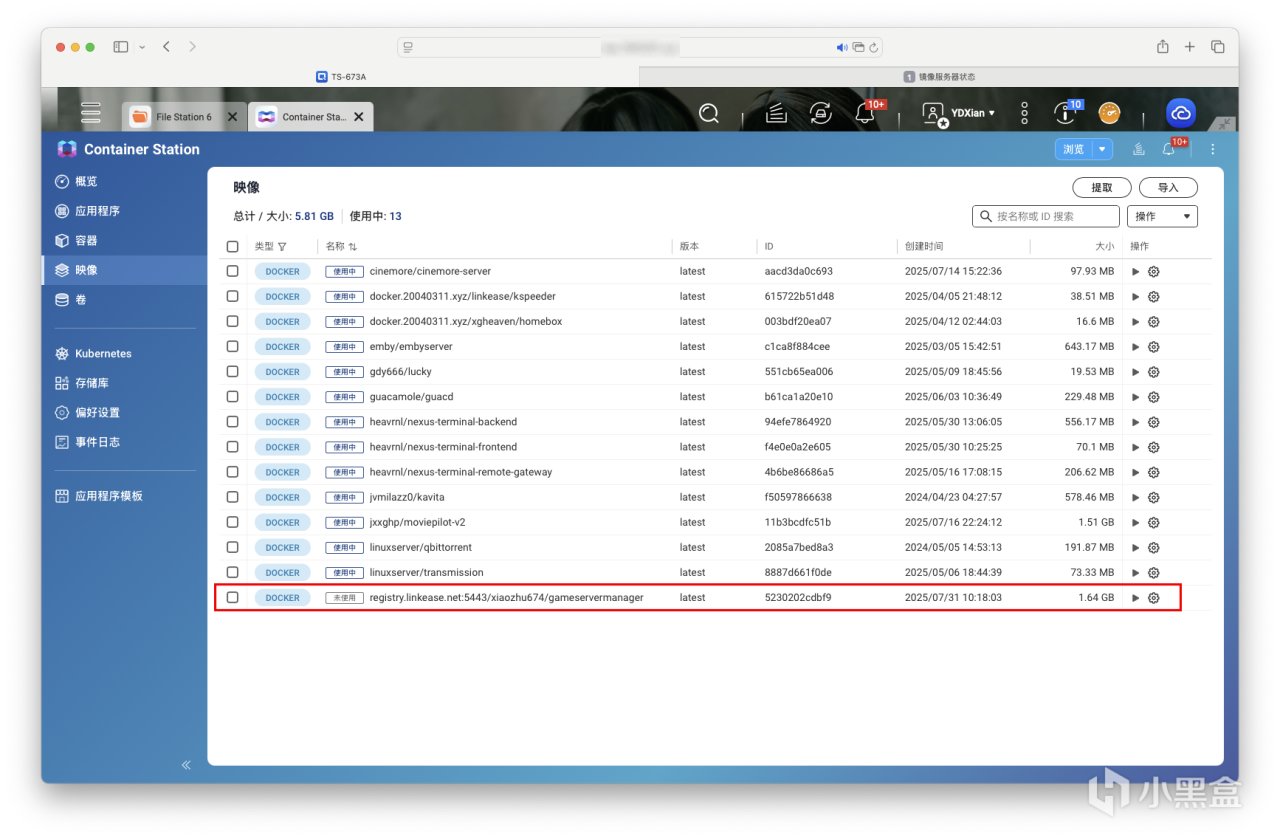
Task: Open the blue myQNAPcloud icon
Action: pyautogui.click(x=1181, y=113)
